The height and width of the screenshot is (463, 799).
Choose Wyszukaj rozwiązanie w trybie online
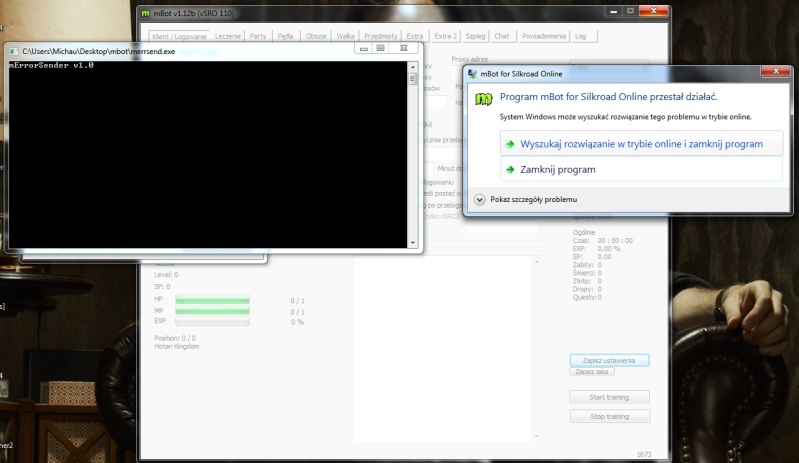(x=641, y=144)
